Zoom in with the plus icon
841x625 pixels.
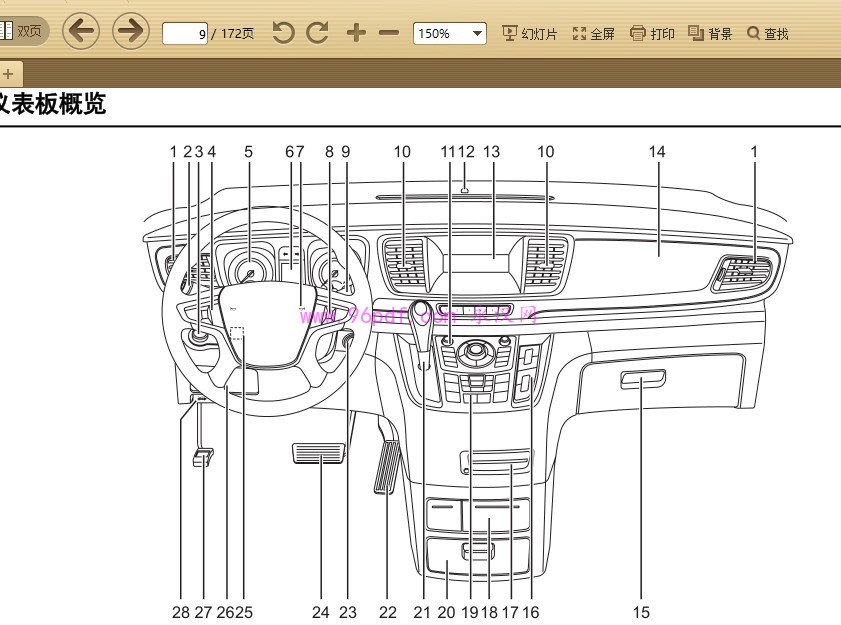(x=356, y=33)
